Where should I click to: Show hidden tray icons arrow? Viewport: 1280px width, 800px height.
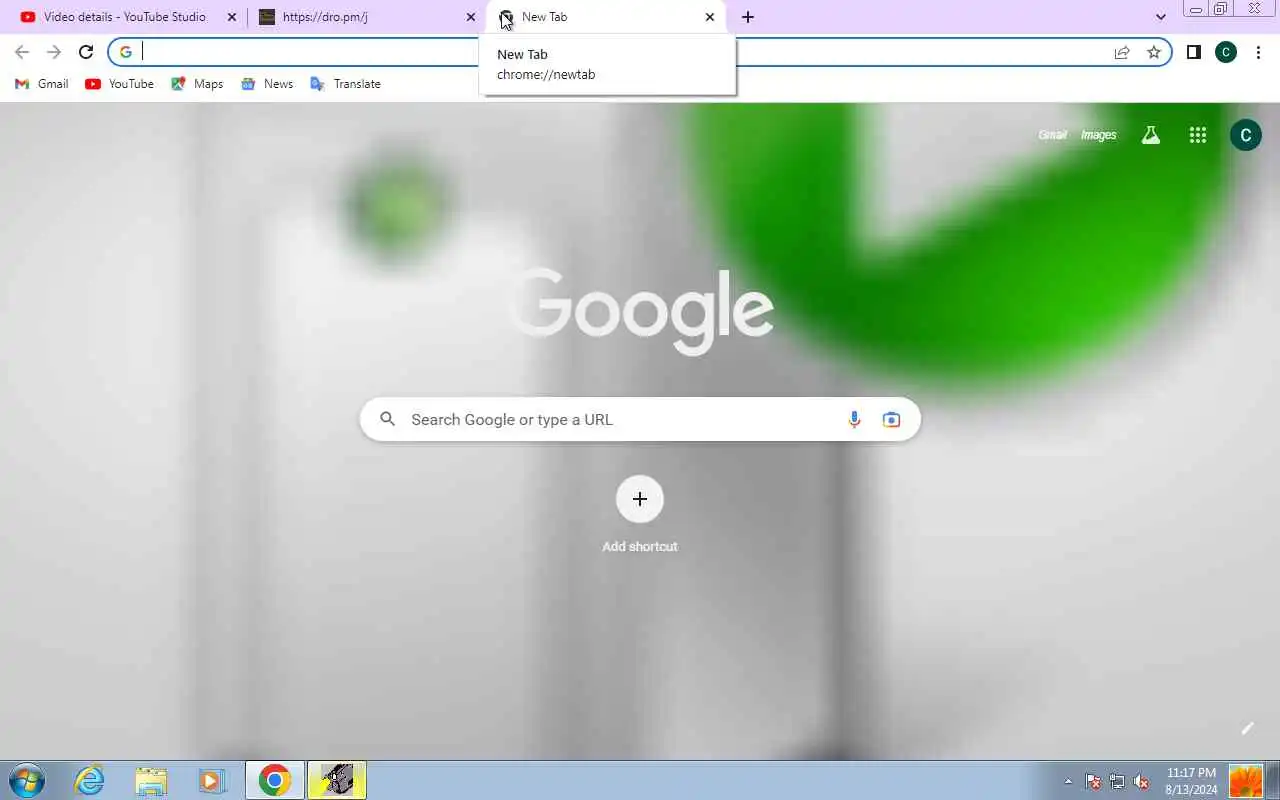pyautogui.click(x=1069, y=781)
